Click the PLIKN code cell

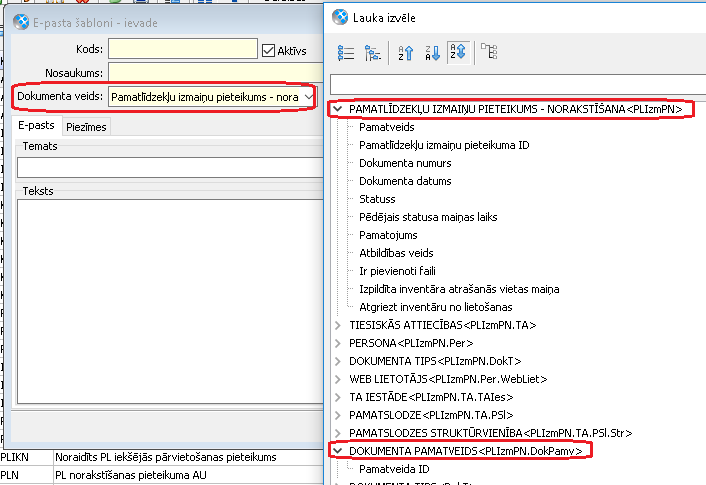(26, 457)
